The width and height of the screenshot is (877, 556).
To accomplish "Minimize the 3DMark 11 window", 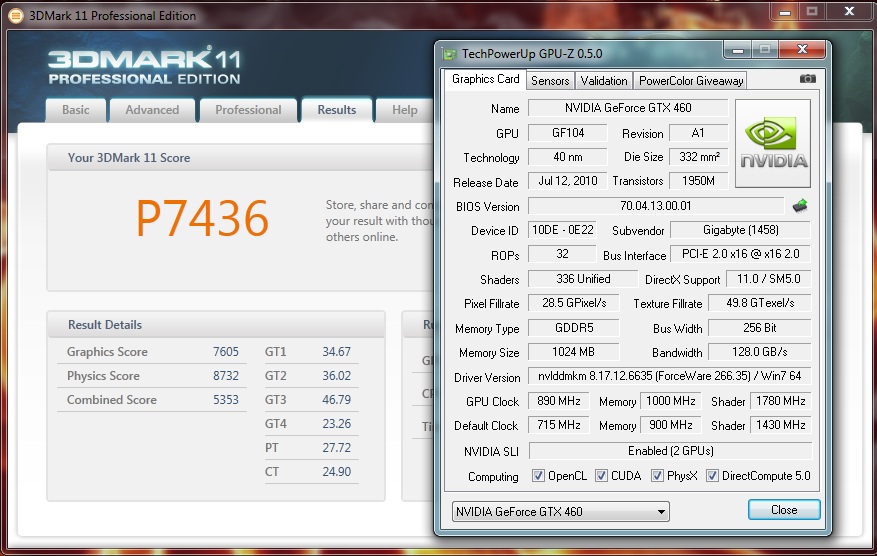I will (785, 12).
